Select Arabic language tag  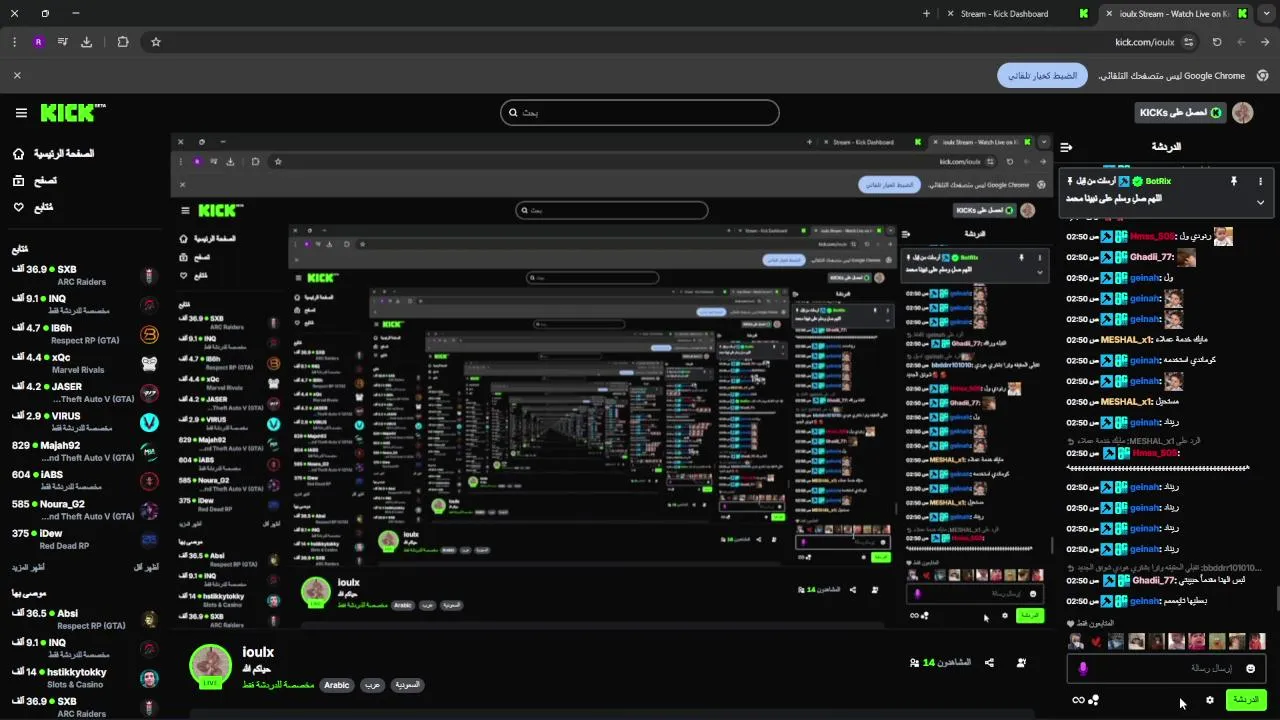(x=337, y=685)
